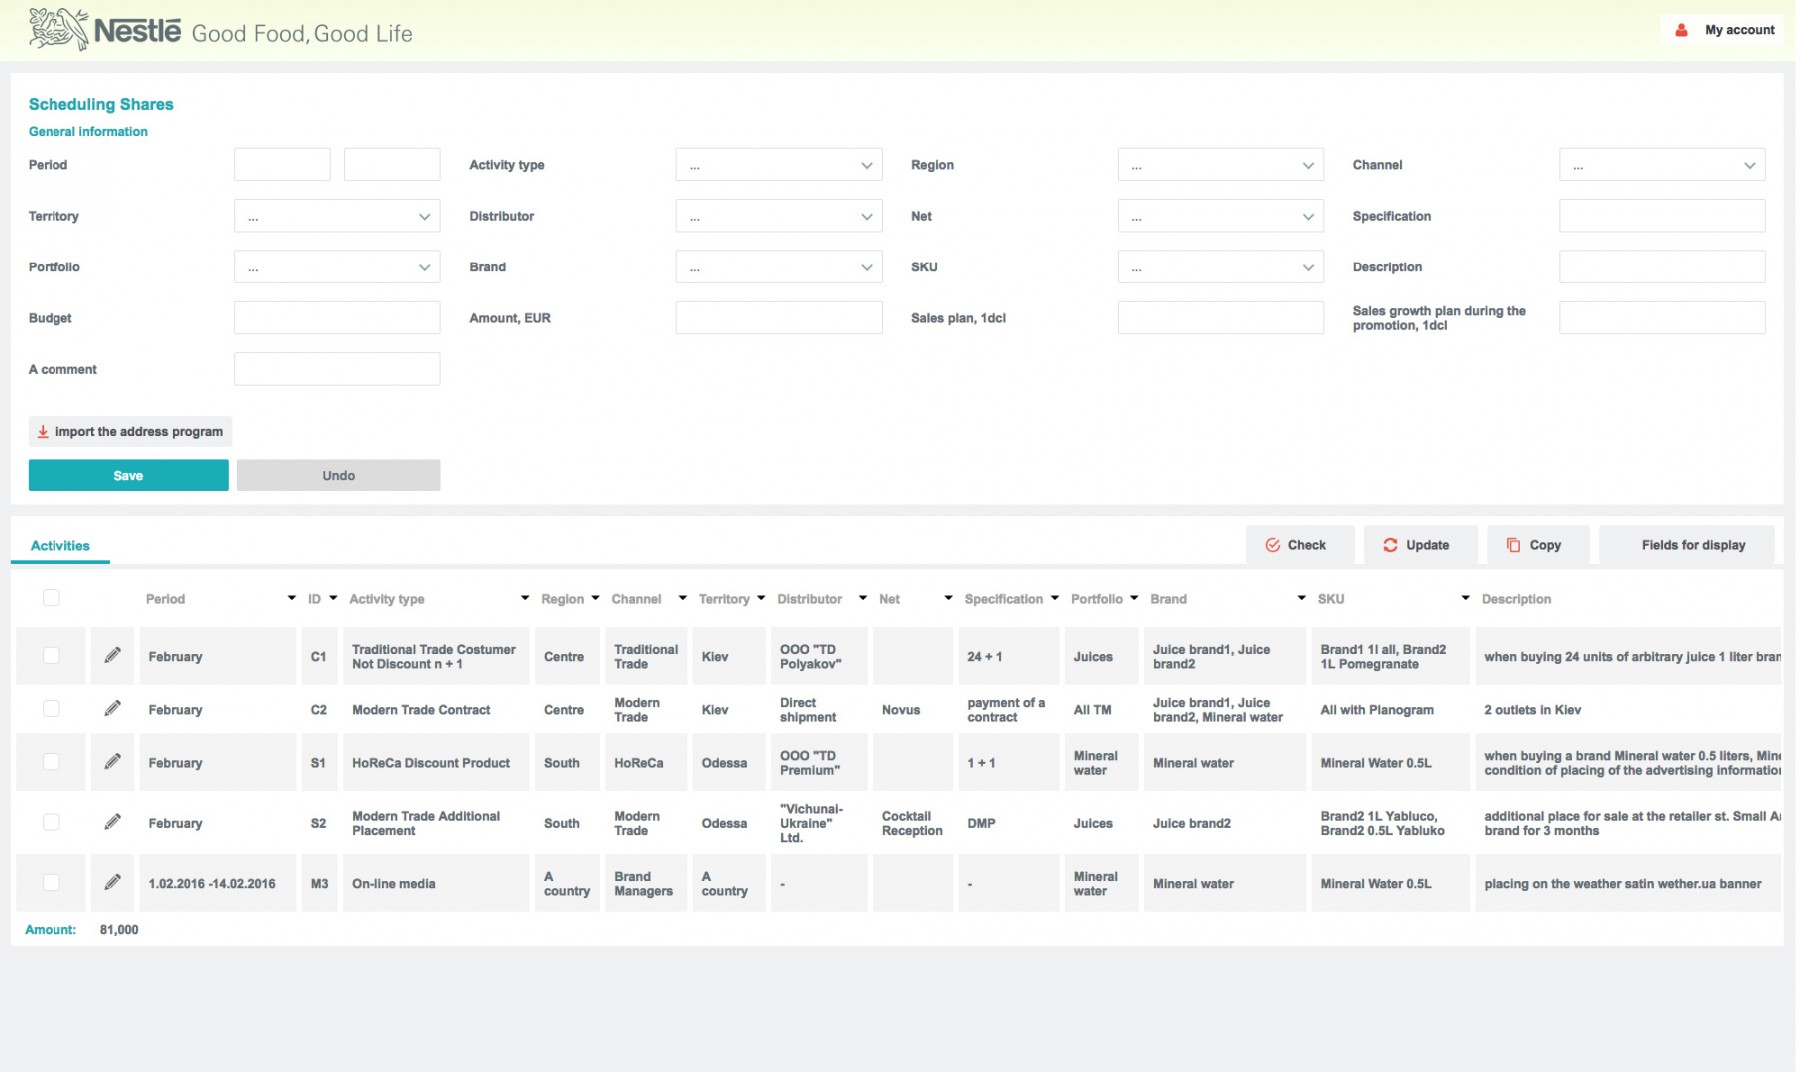This screenshot has height=1072, width=1800.
Task: Open the Channel dropdown in form
Action: tap(1662, 165)
